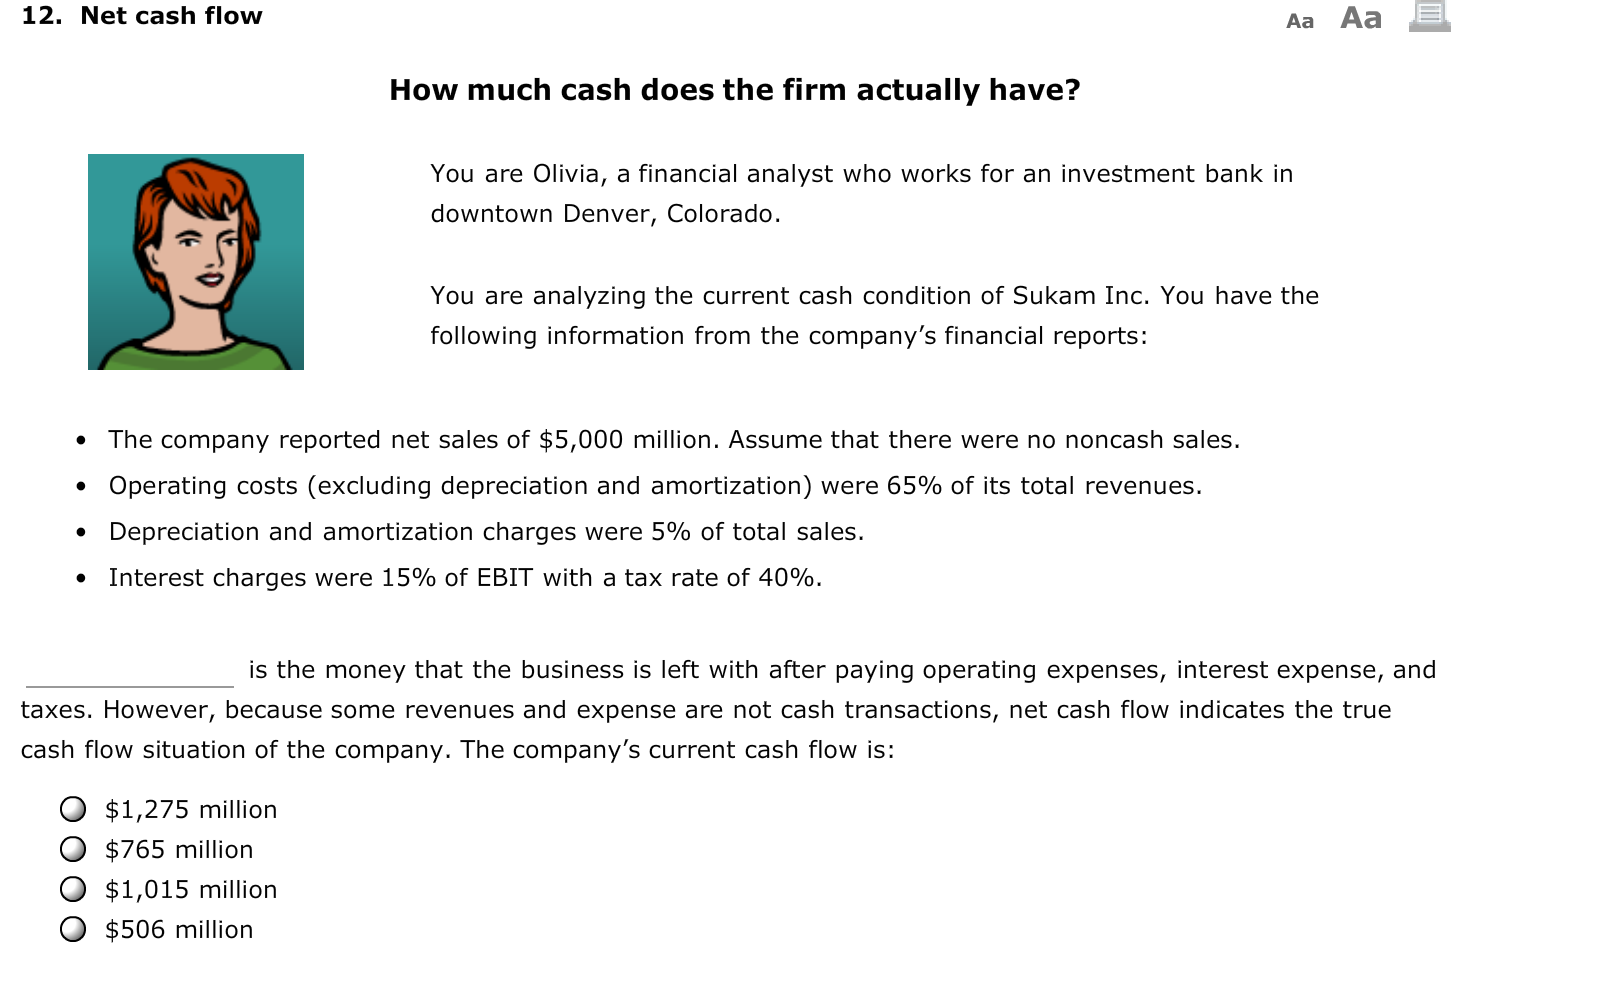The width and height of the screenshot is (1618, 990).
Task: Click the bullet about net sales of $5,000 million
Action: (x=675, y=439)
